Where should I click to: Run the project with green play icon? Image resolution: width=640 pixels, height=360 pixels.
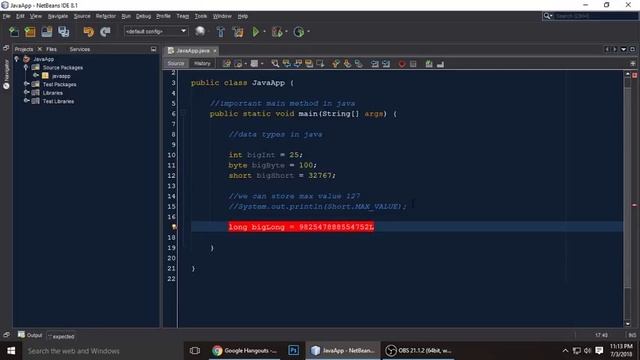(256, 32)
